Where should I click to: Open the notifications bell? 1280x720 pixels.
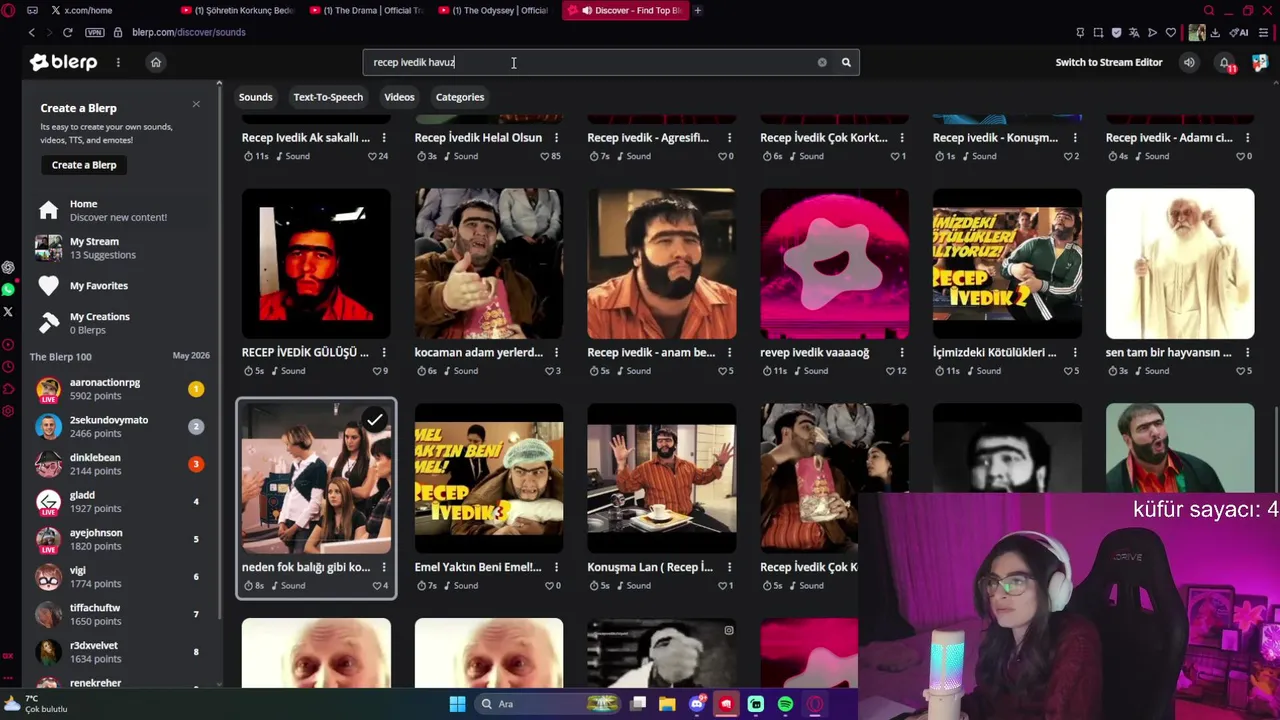(x=1225, y=63)
